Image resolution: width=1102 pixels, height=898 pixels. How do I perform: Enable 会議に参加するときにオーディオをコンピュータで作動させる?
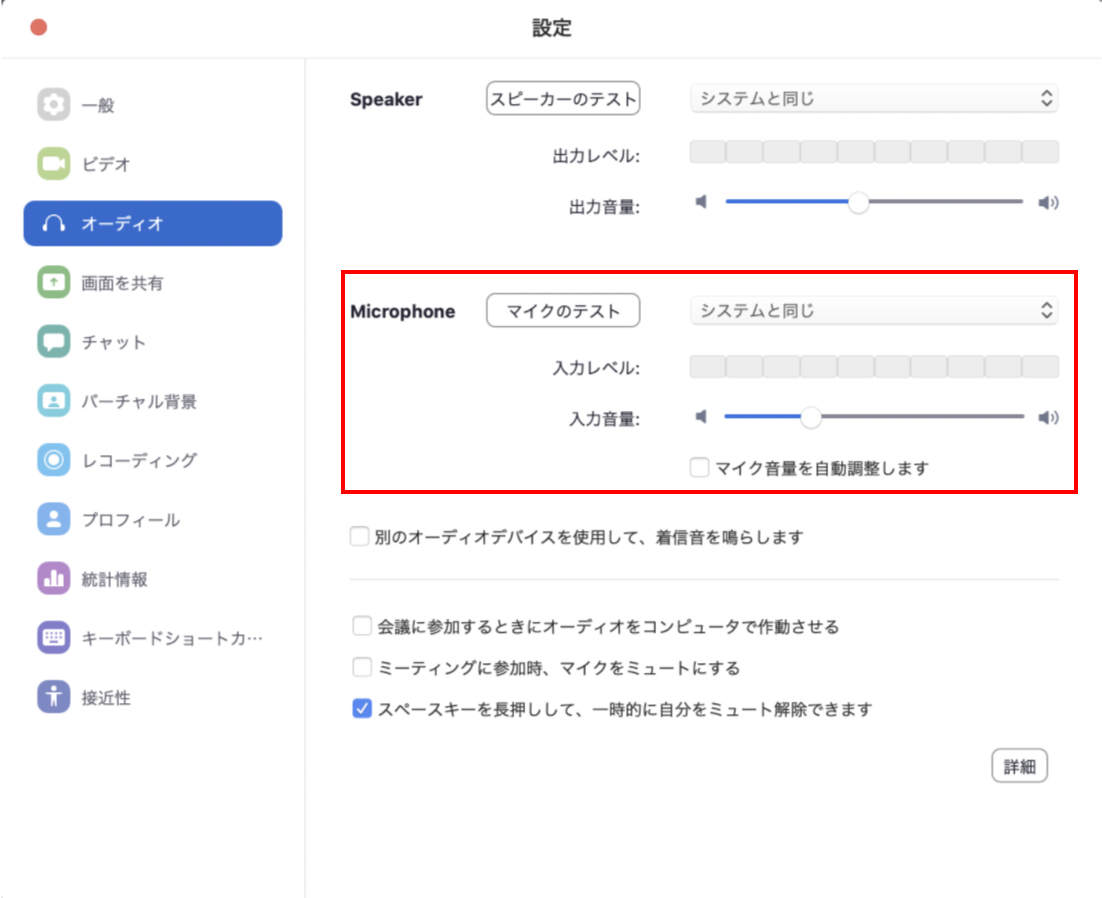coord(362,626)
